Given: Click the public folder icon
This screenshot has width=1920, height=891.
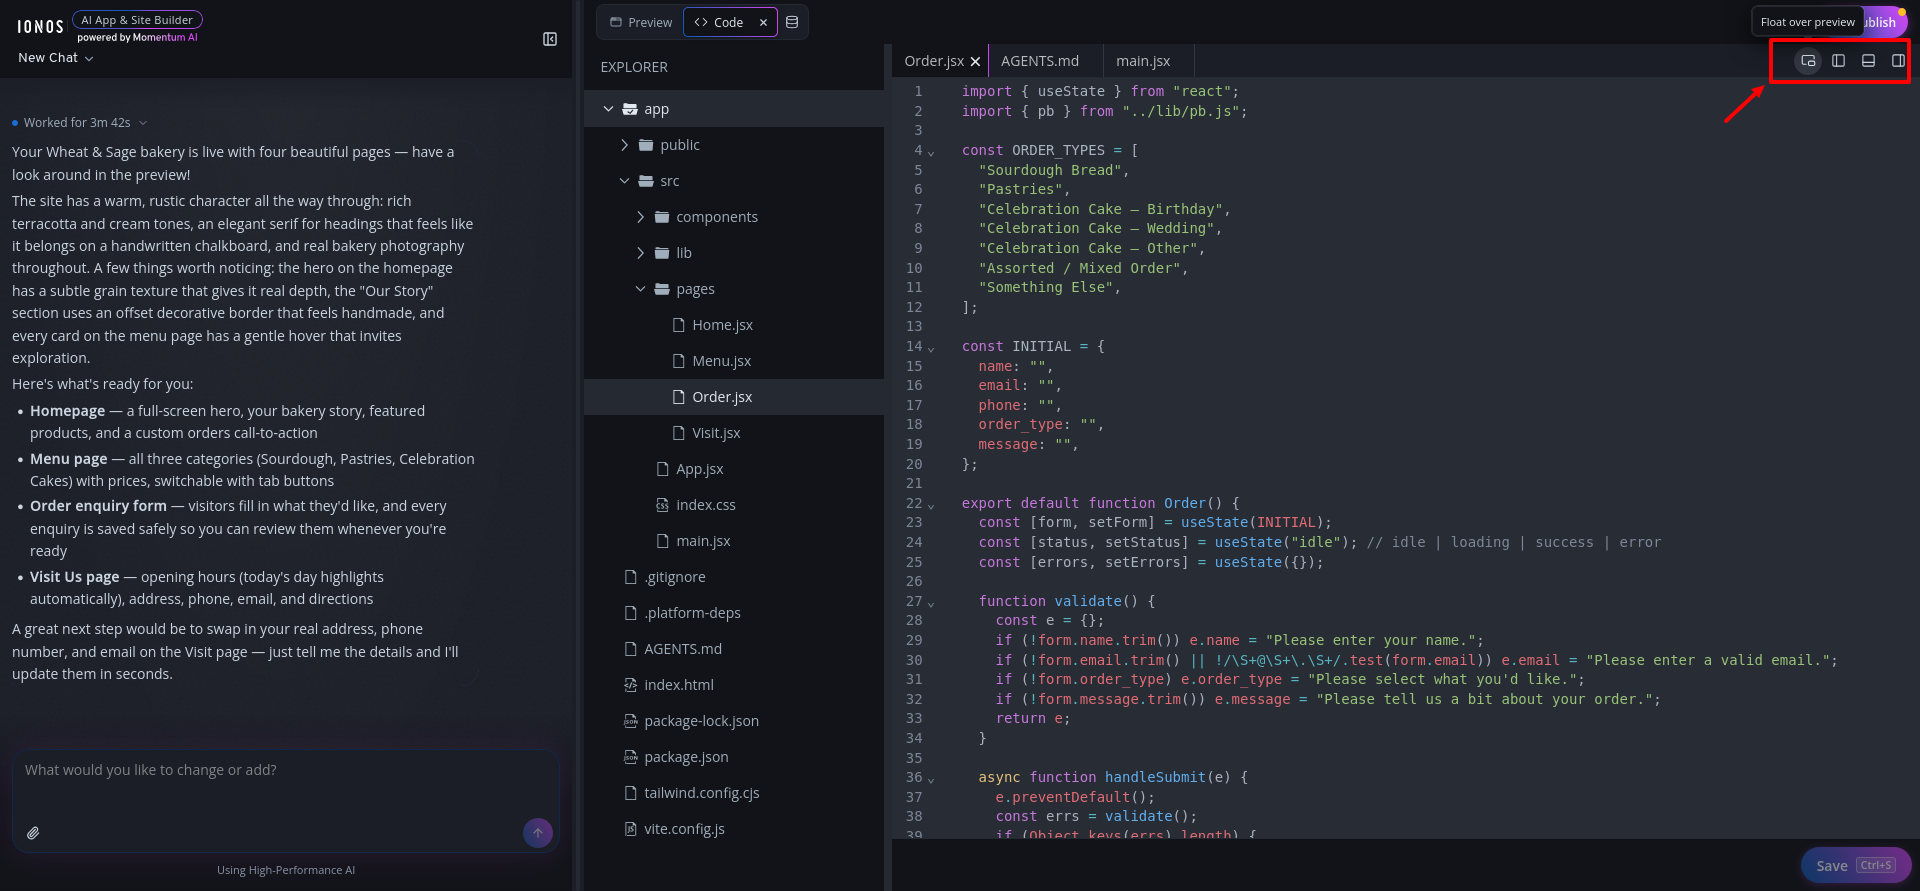Looking at the screenshot, I should pyautogui.click(x=646, y=145).
